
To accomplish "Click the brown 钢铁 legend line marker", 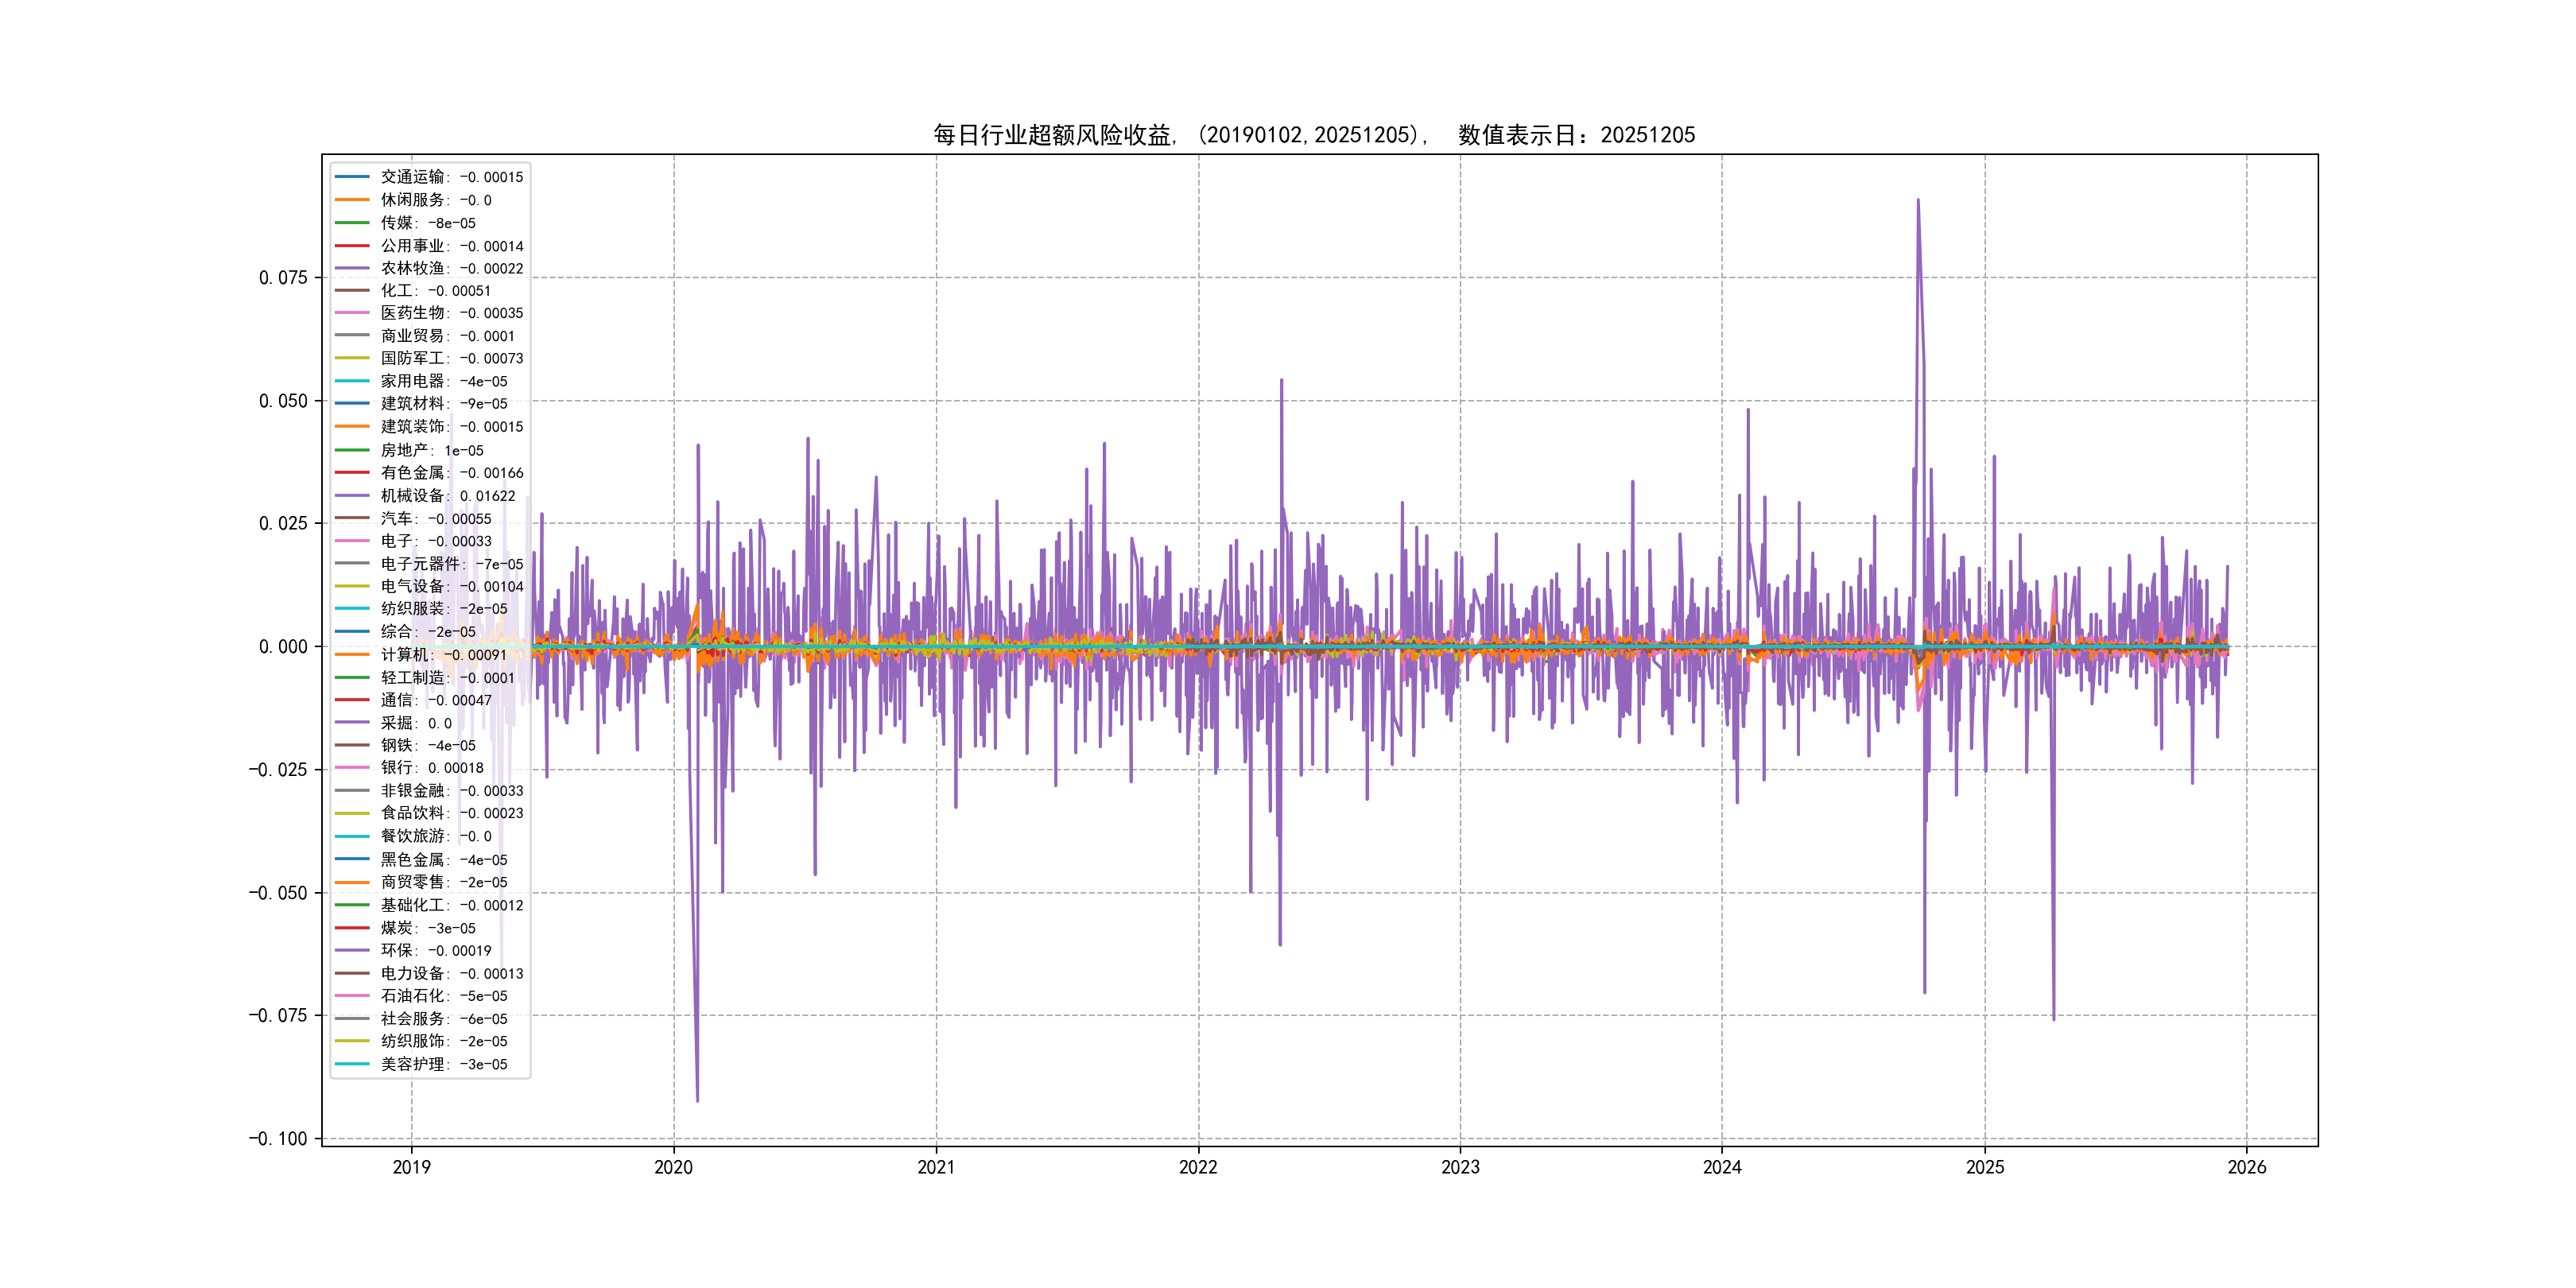I will pos(352,745).
